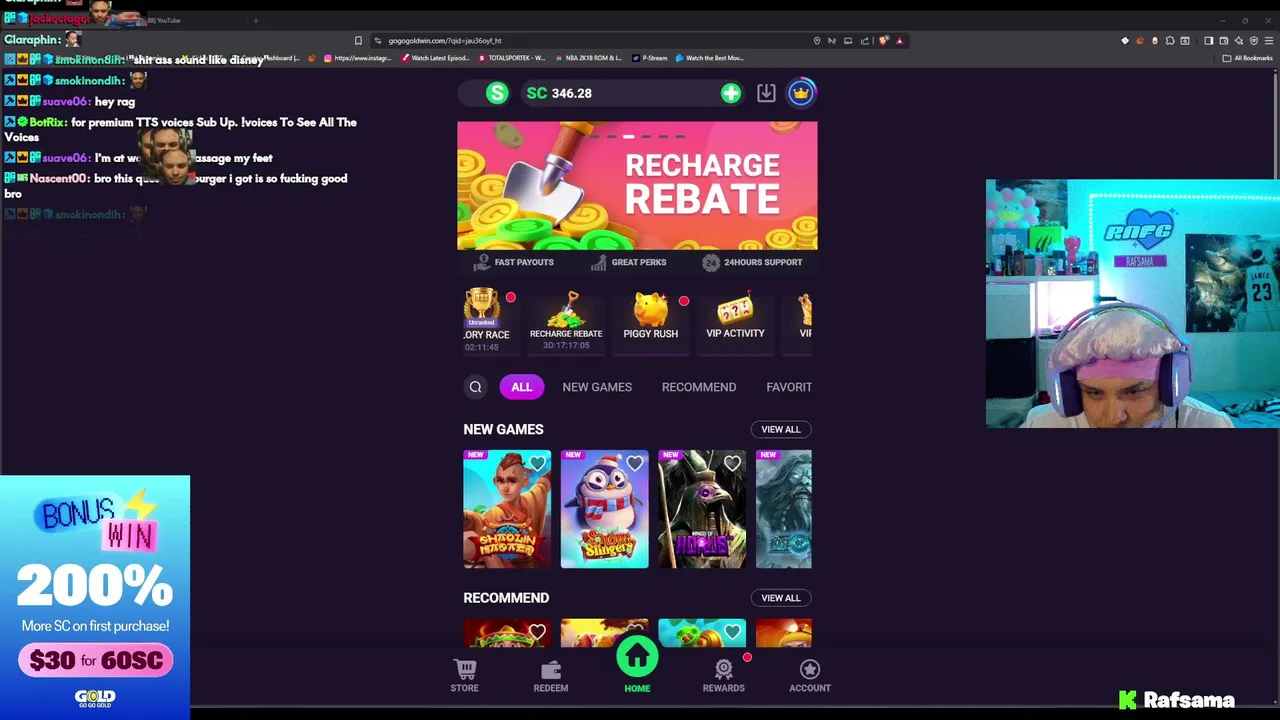The image size is (1280, 720).
Task: Click the location permission icon in address bar
Action: [x=817, y=41]
